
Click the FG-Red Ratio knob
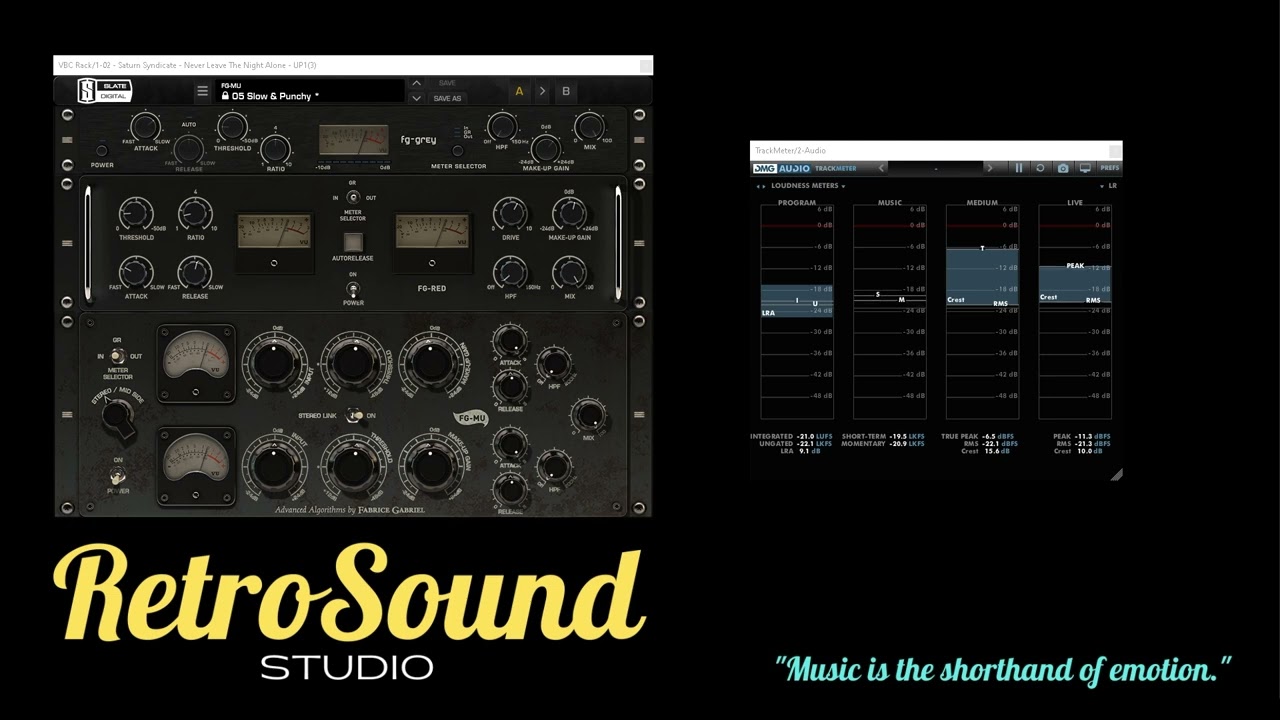click(x=195, y=213)
